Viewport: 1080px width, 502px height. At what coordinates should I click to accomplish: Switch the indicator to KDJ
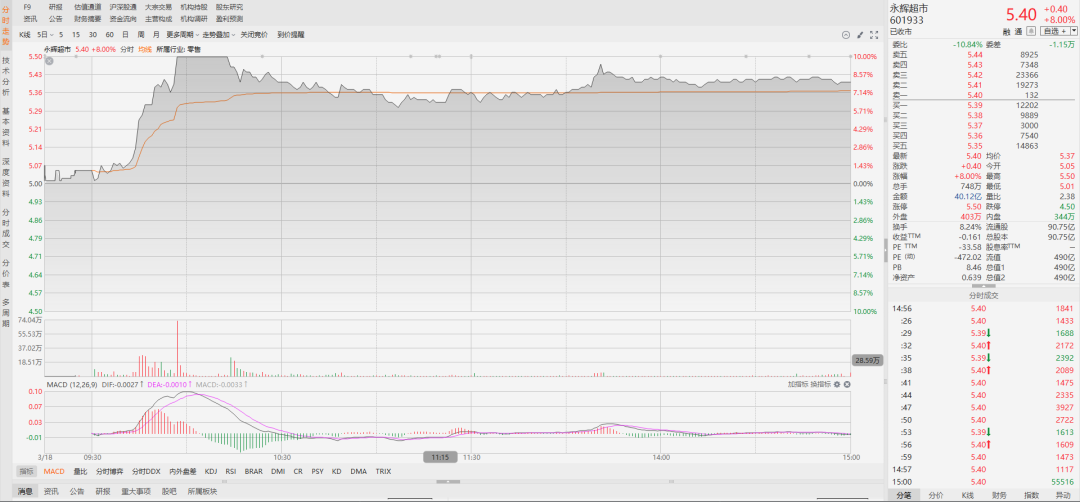coord(211,472)
